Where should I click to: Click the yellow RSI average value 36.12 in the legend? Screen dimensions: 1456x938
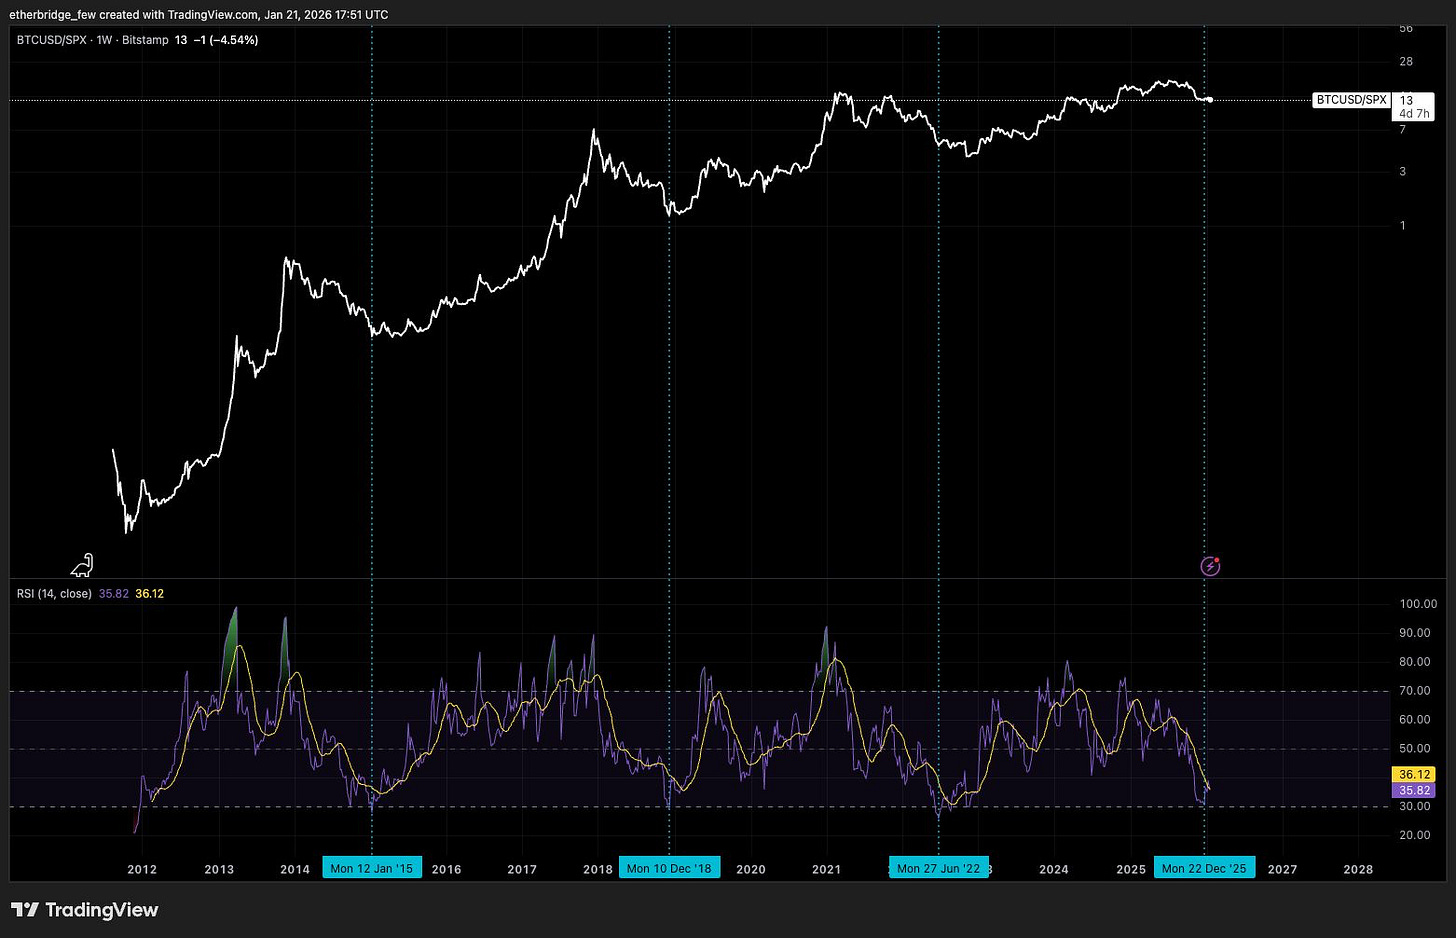click(150, 594)
